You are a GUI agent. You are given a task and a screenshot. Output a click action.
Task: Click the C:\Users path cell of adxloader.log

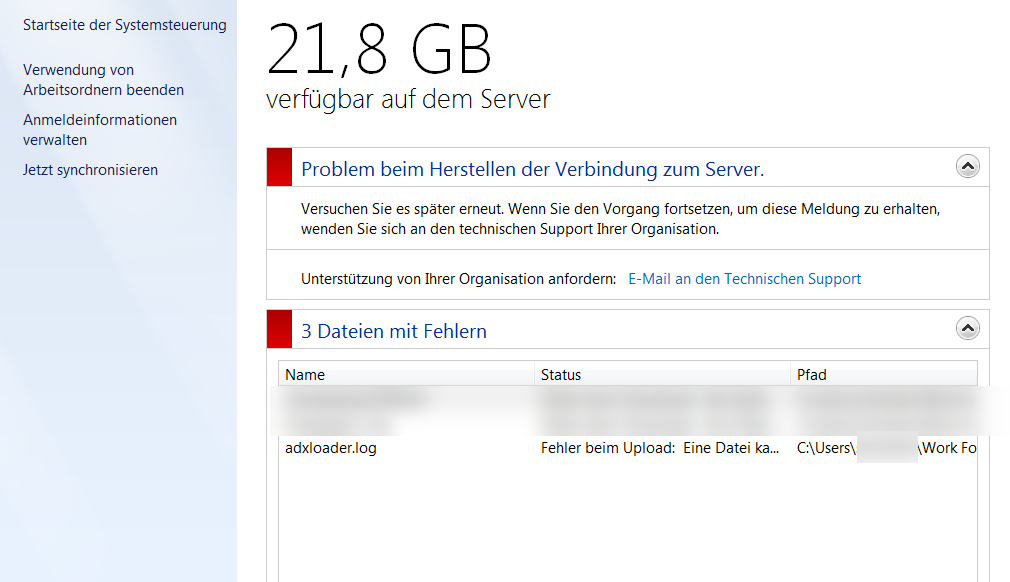point(885,448)
